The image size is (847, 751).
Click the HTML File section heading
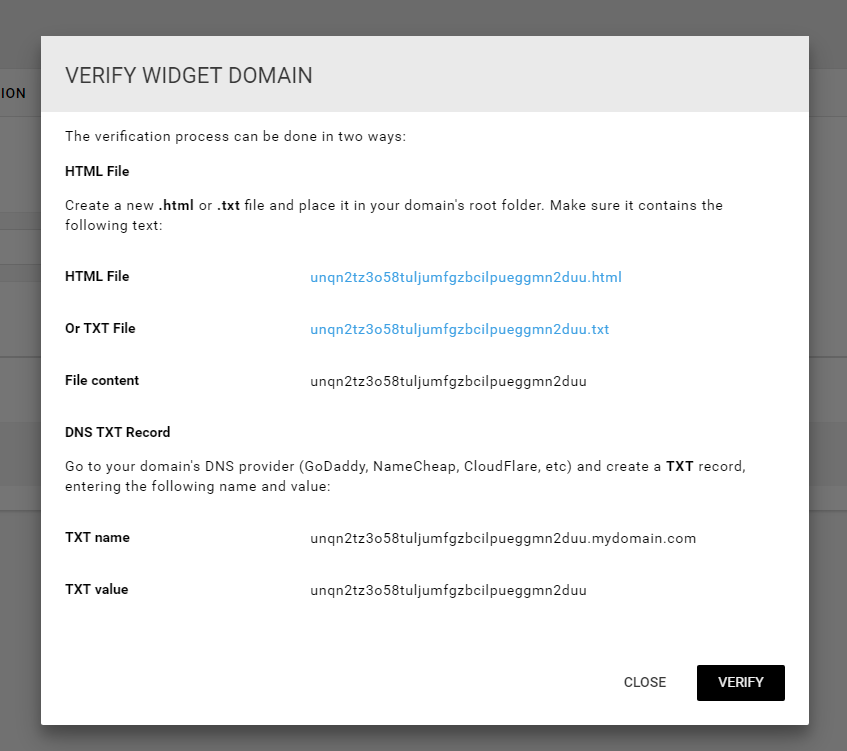97,171
